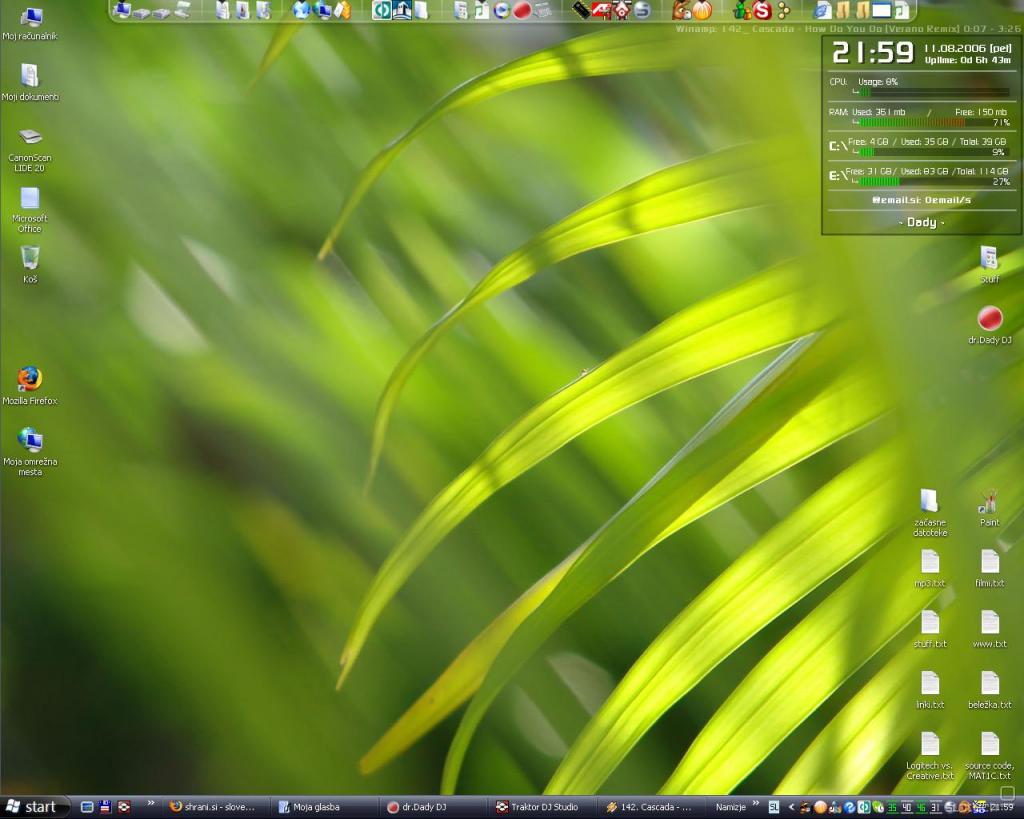Viewport: 1024px width, 819px height.
Task: Click the silver sphere icon in top dock
Action: point(643,10)
